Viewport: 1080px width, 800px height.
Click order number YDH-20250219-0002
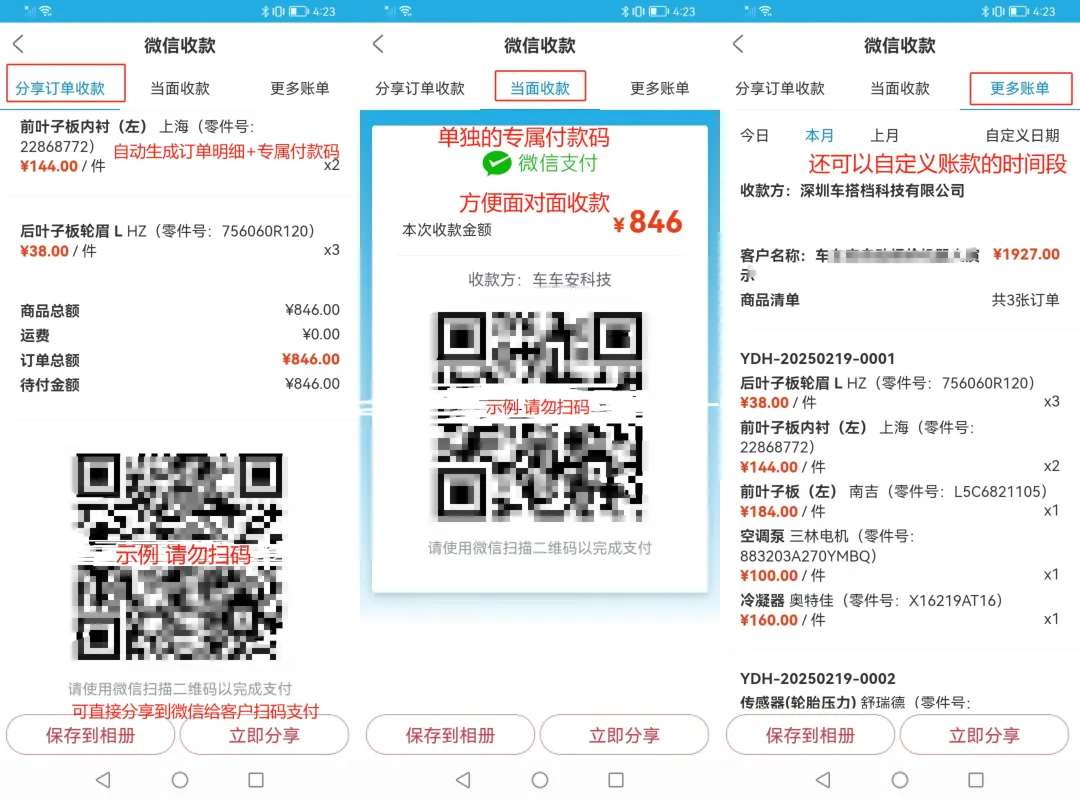coord(818,678)
